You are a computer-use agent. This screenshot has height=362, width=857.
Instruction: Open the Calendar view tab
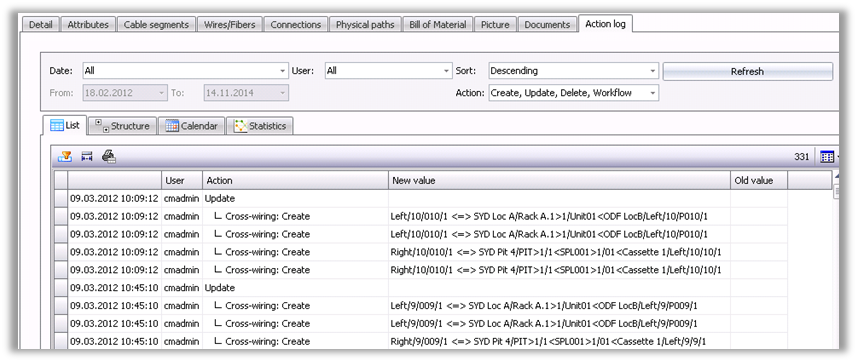(191, 126)
